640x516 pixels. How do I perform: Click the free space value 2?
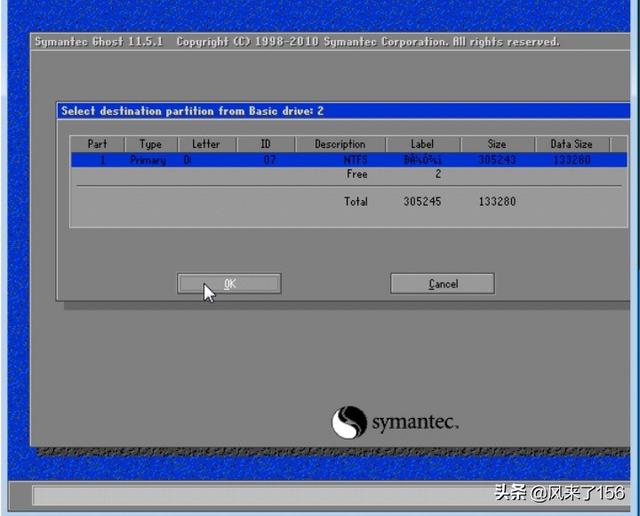coord(438,174)
